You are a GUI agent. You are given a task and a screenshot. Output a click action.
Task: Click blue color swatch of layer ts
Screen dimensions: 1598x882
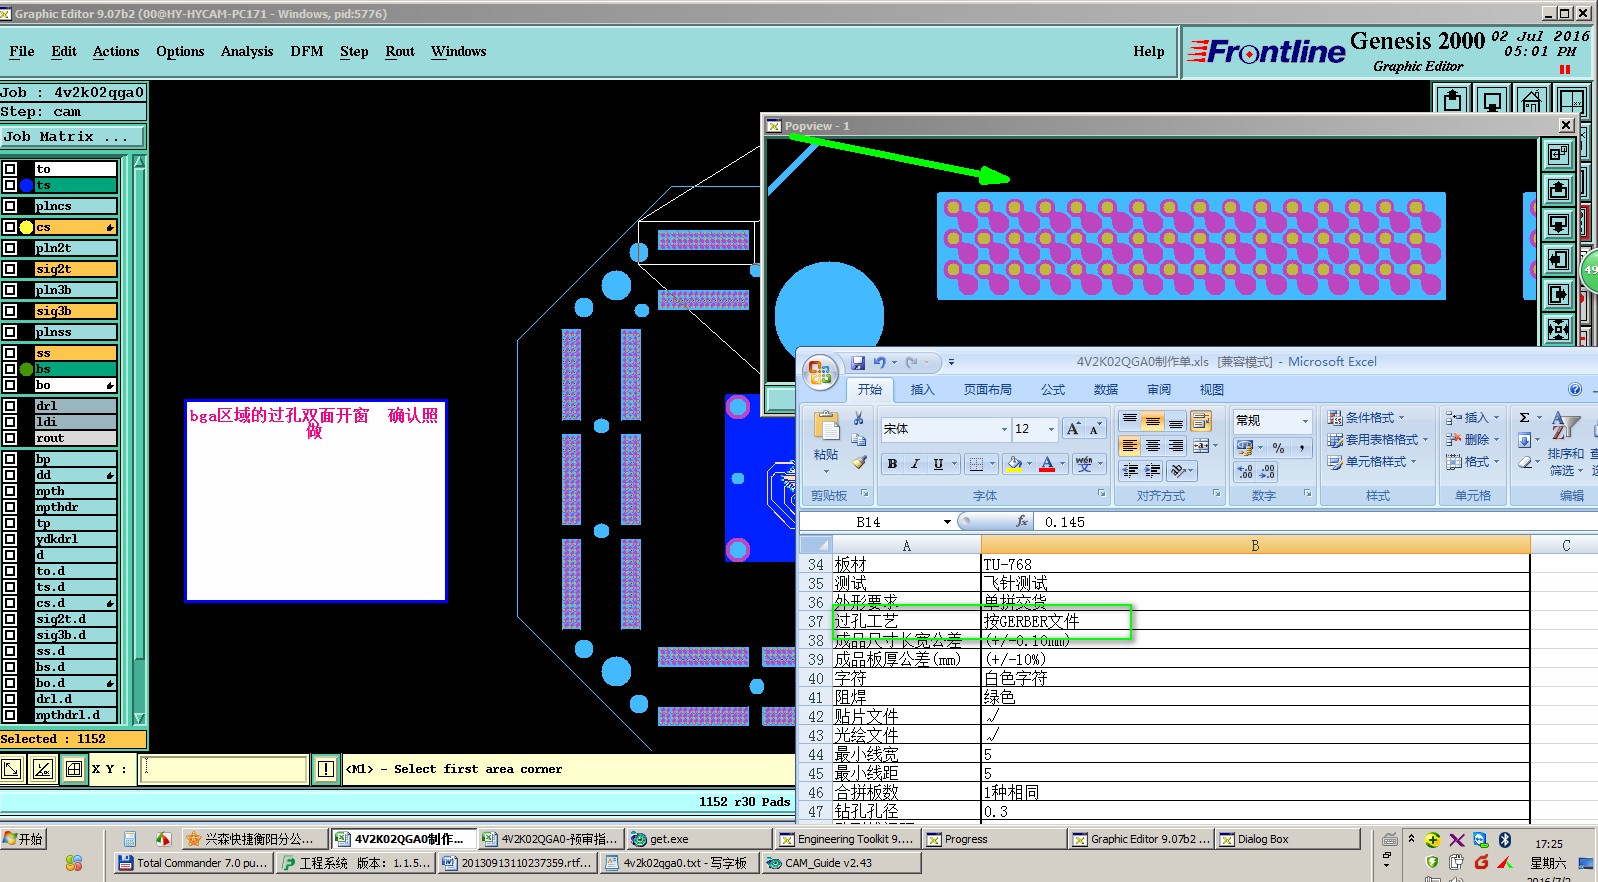click(x=26, y=185)
